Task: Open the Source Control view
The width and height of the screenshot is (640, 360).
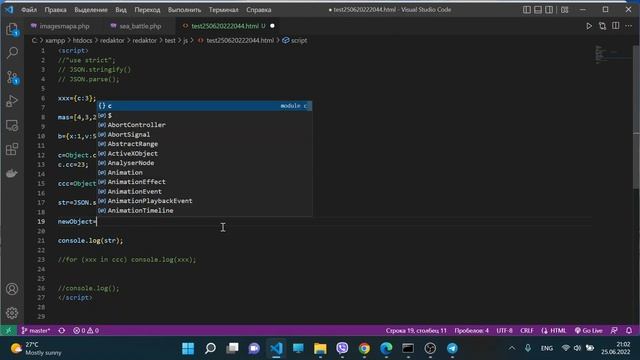Action: pos(12,77)
